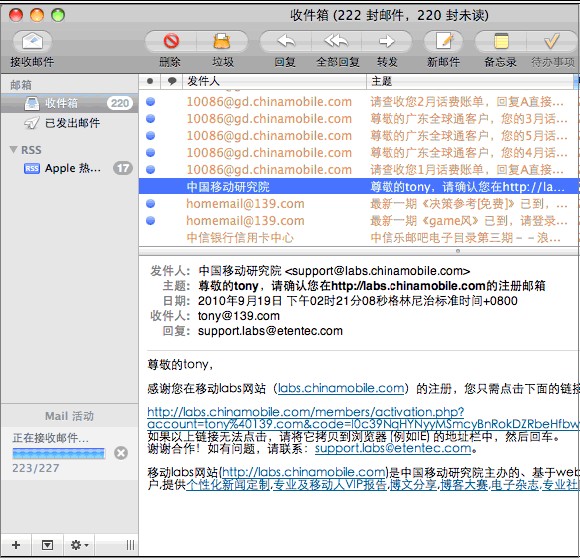Select the 您的5月话 chinamobile message
The height and width of the screenshot is (560, 580).
(x=359, y=136)
